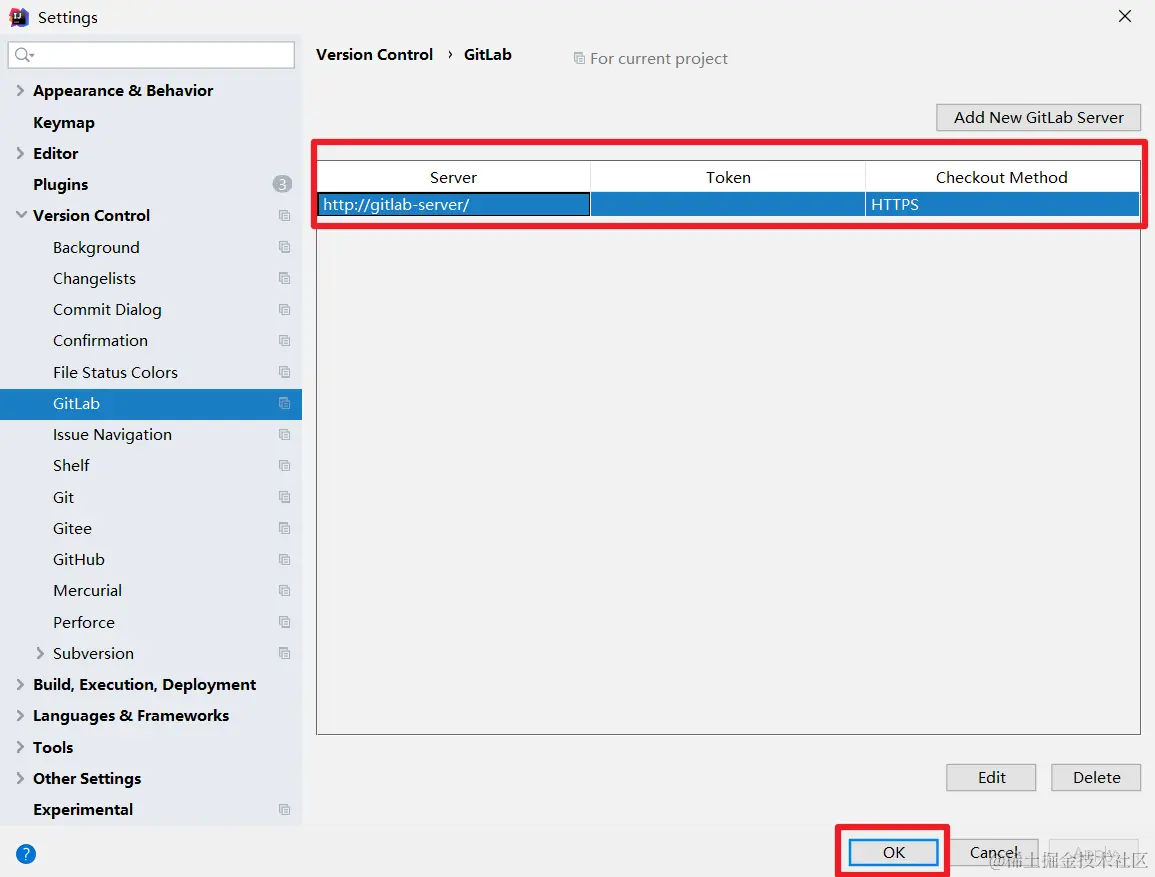Click the project-level icon beside Changelists

tap(284, 278)
